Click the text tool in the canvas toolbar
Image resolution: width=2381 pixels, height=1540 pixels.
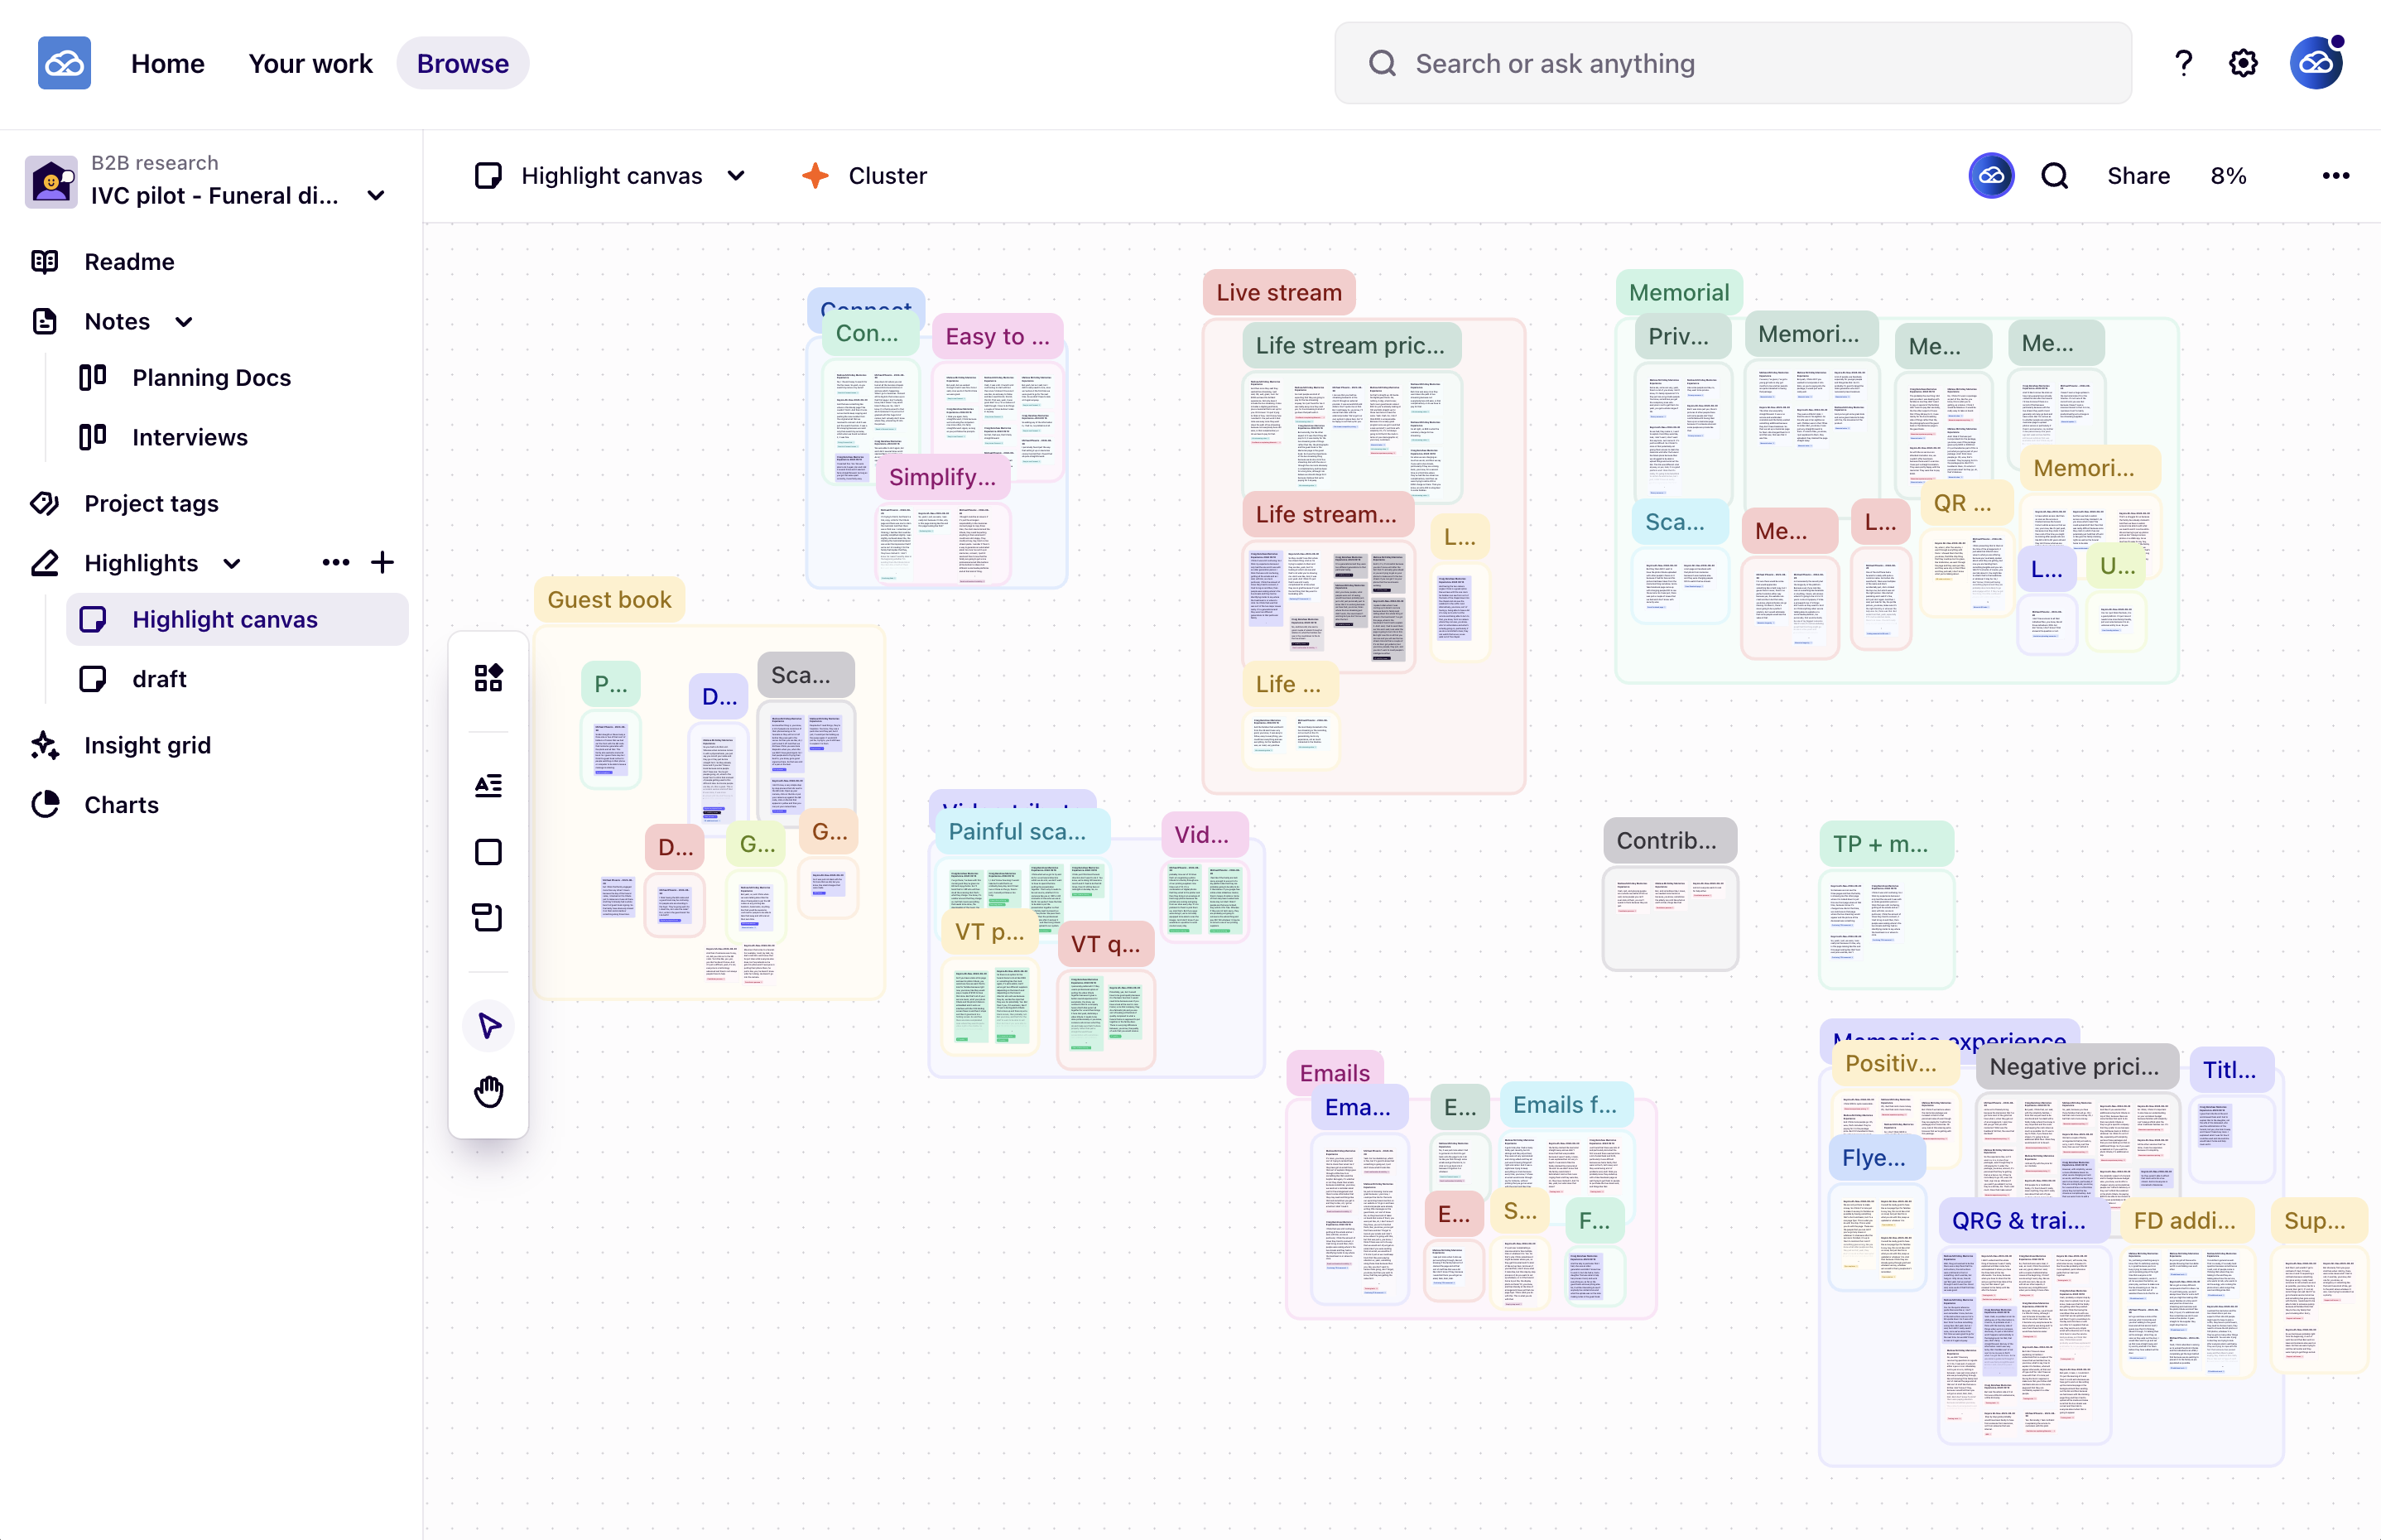pyautogui.click(x=488, y=786)
